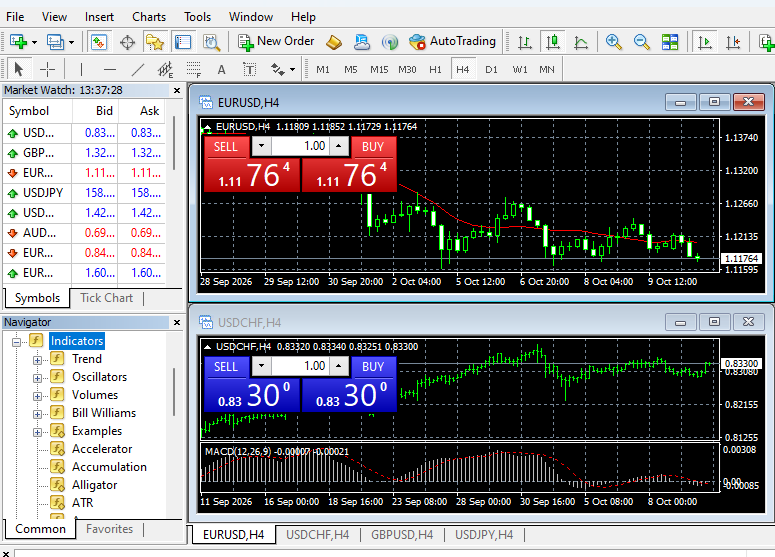Toggle auto scroll of the chart

click(705, 42)
